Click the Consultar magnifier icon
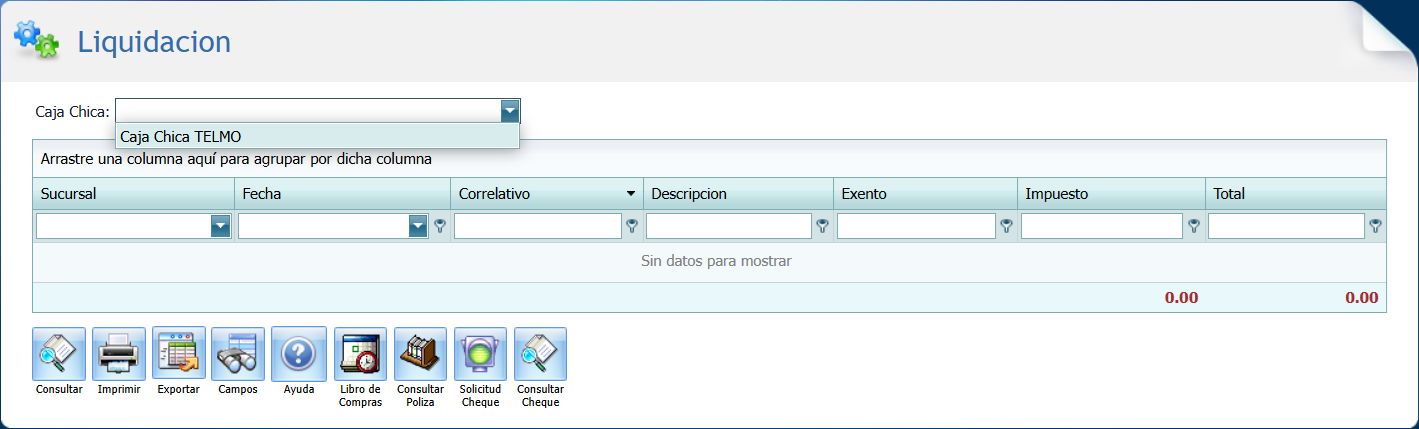The image size is (1419, 429). point(59,354)
